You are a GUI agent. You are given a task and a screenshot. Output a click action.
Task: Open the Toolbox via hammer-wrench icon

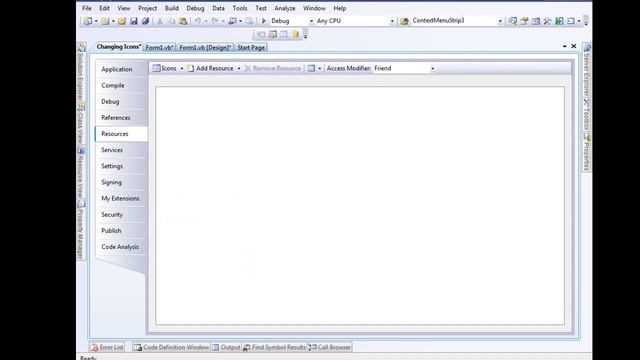coord(547,21)
